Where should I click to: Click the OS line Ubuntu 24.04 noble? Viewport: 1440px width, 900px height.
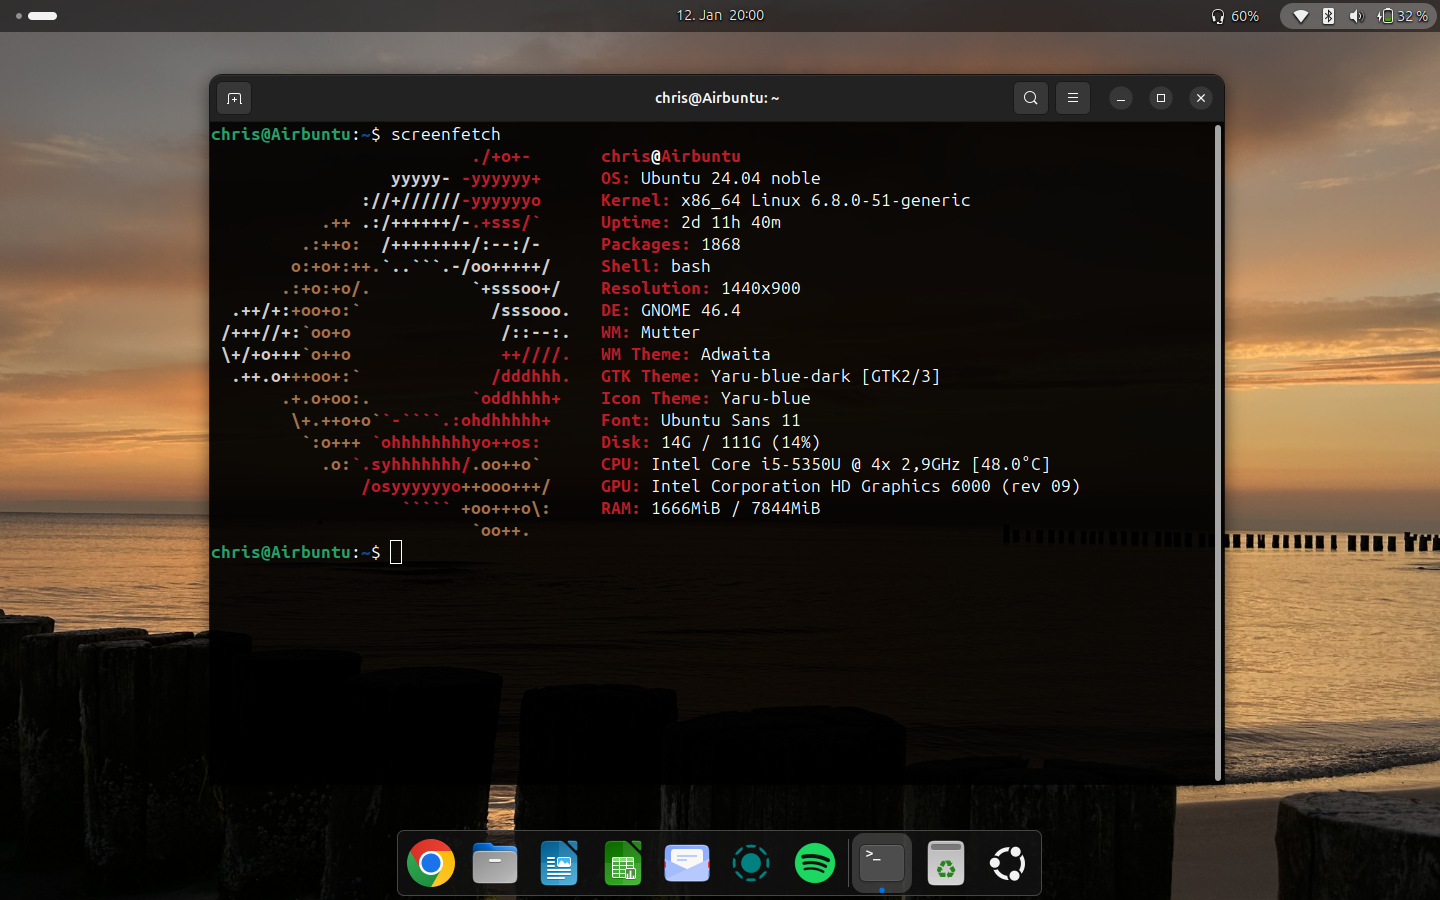pos(710,178)
